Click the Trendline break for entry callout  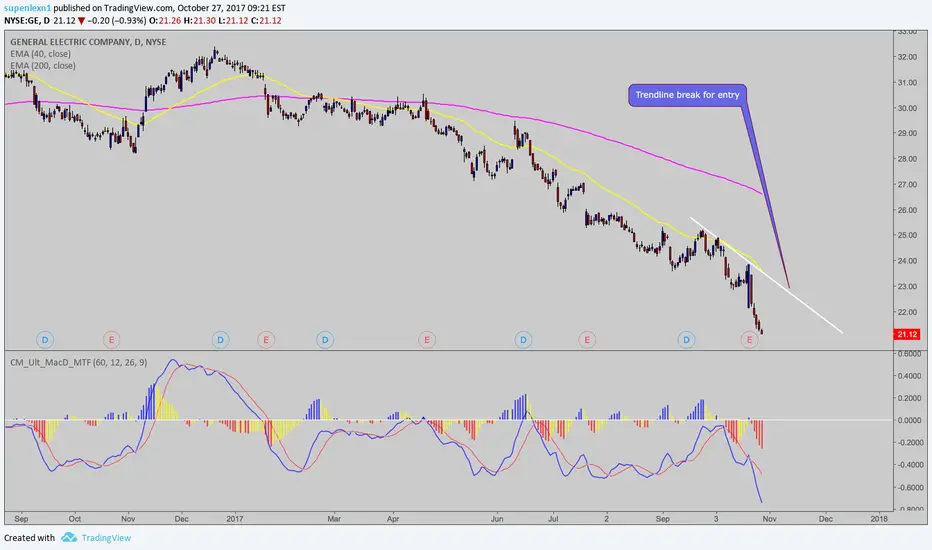pyautogui.click(x=687, y=95)
